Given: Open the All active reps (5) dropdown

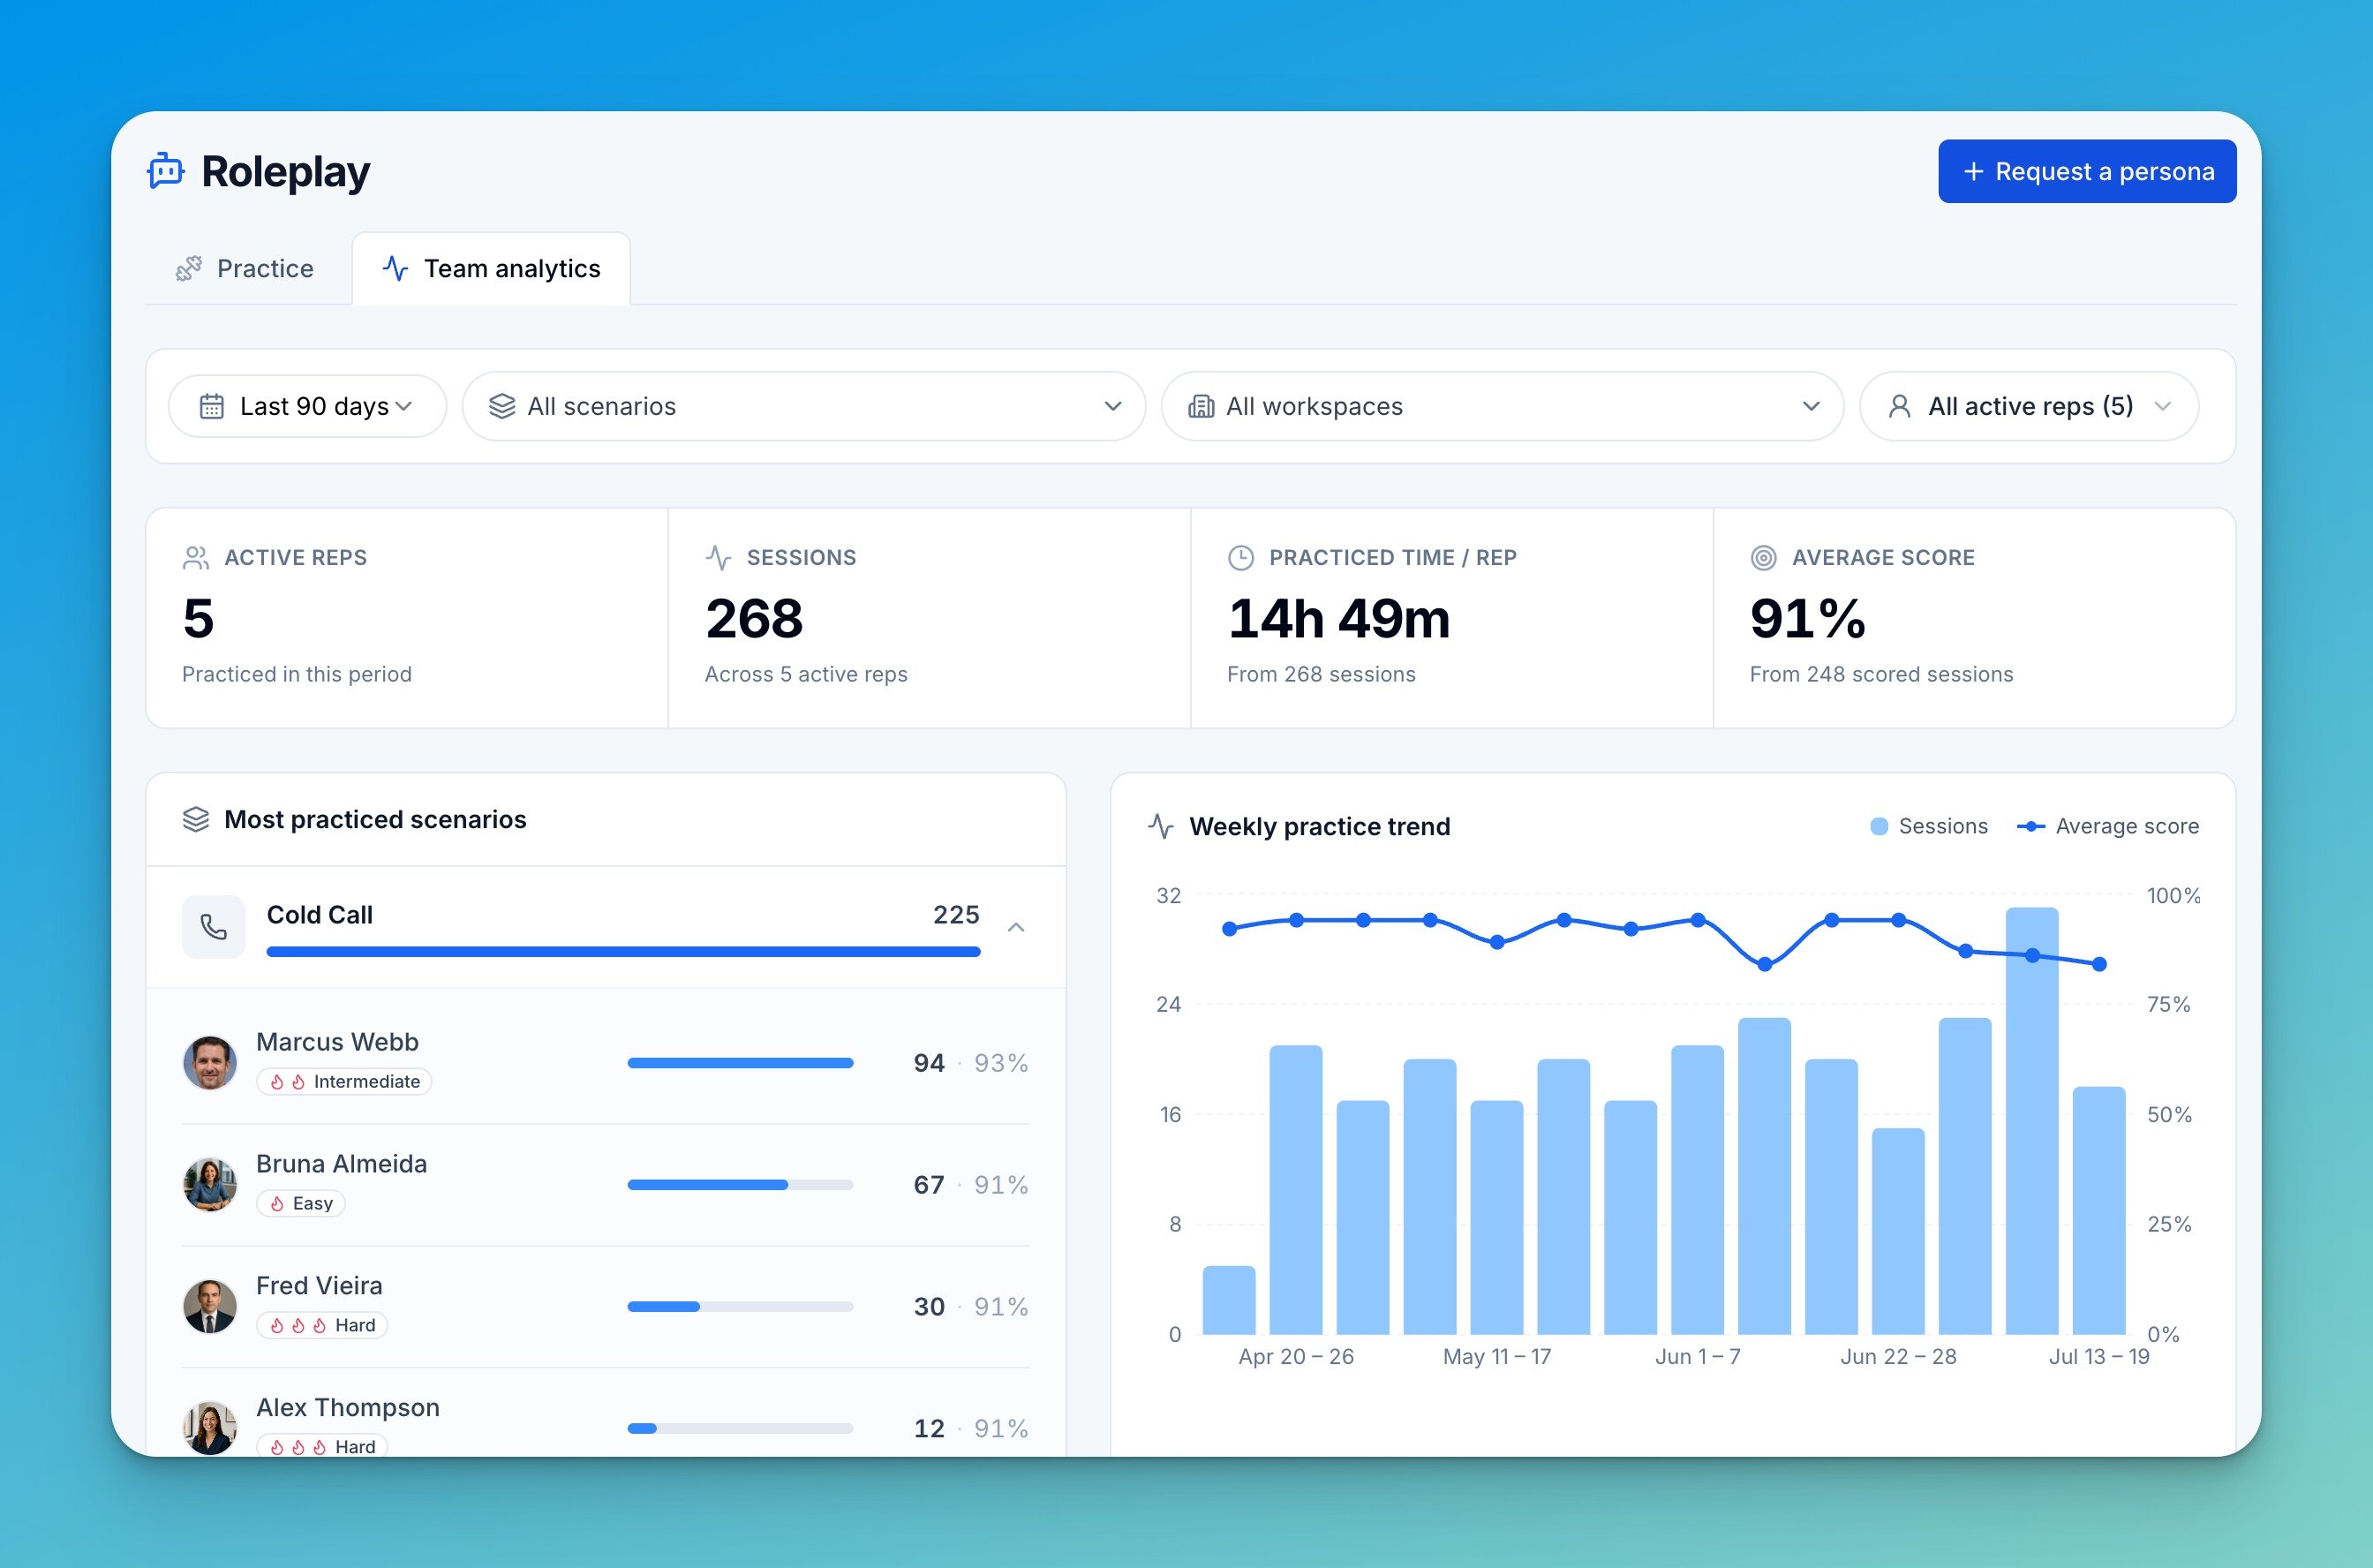Looking at the screenshot, I should 2029,406.
